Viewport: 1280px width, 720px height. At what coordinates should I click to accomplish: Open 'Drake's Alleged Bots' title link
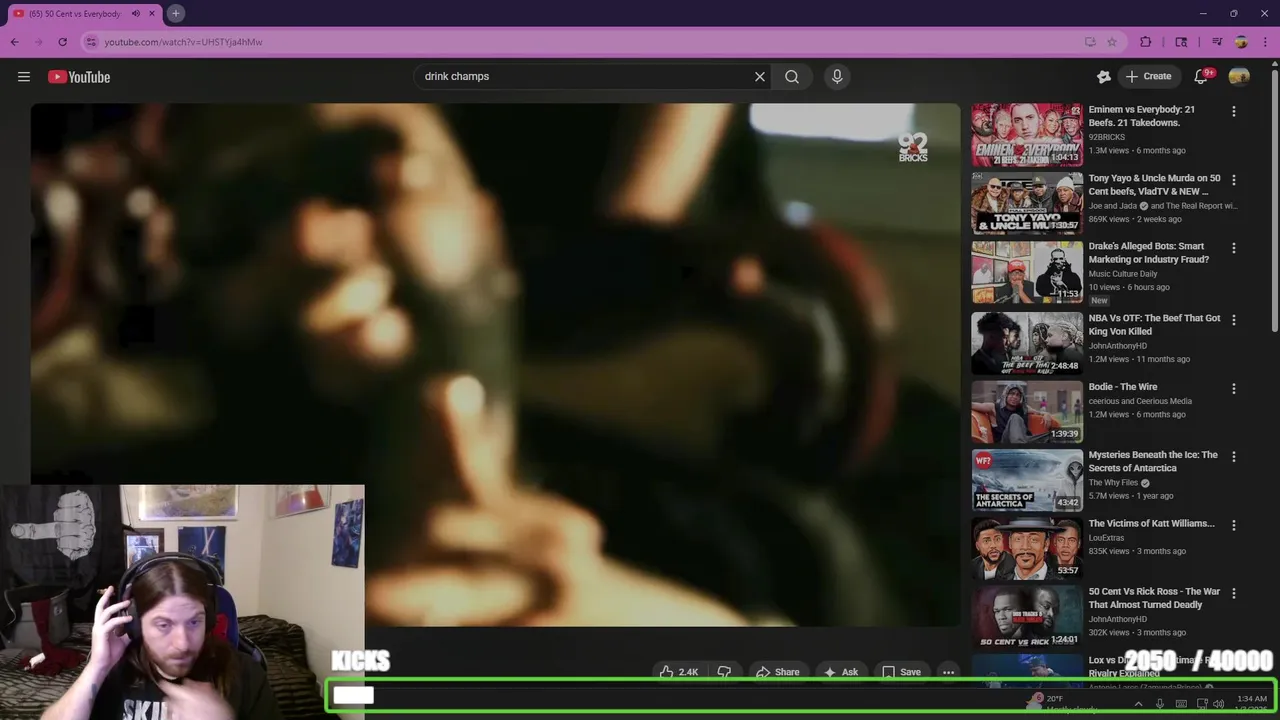click(1148, 252)
